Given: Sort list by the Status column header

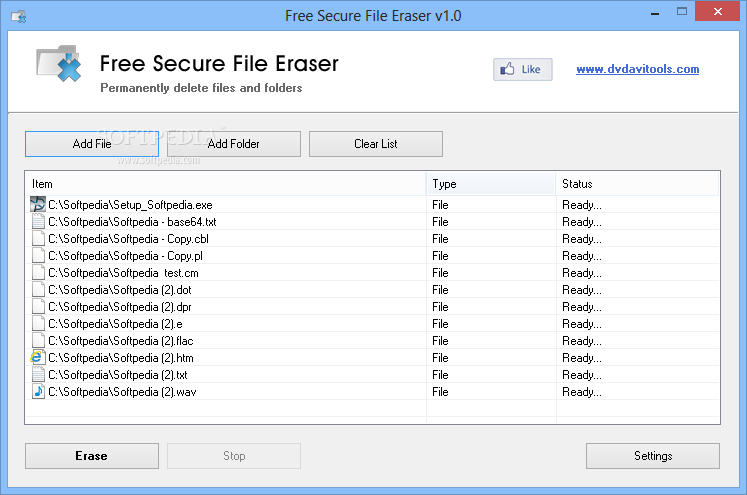Looking at the screenshot, I should click(637, 184).
